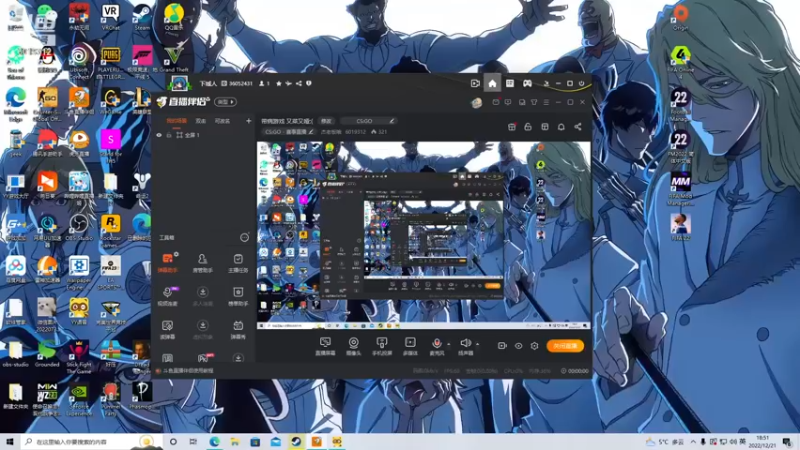The height and width of the screenshot is (450, 800).
Task: Click the Windows Start button
Action: click(x=10, y=442)
